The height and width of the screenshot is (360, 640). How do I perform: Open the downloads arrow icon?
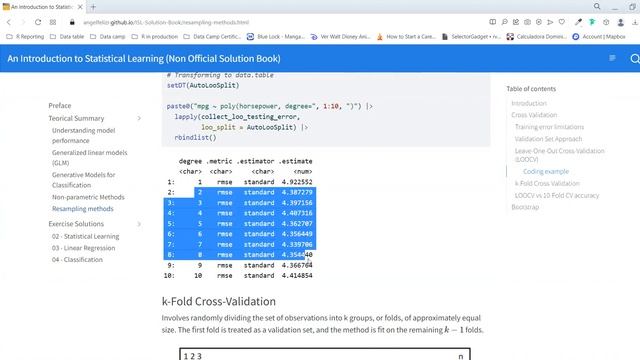click(x=635, y=22)
